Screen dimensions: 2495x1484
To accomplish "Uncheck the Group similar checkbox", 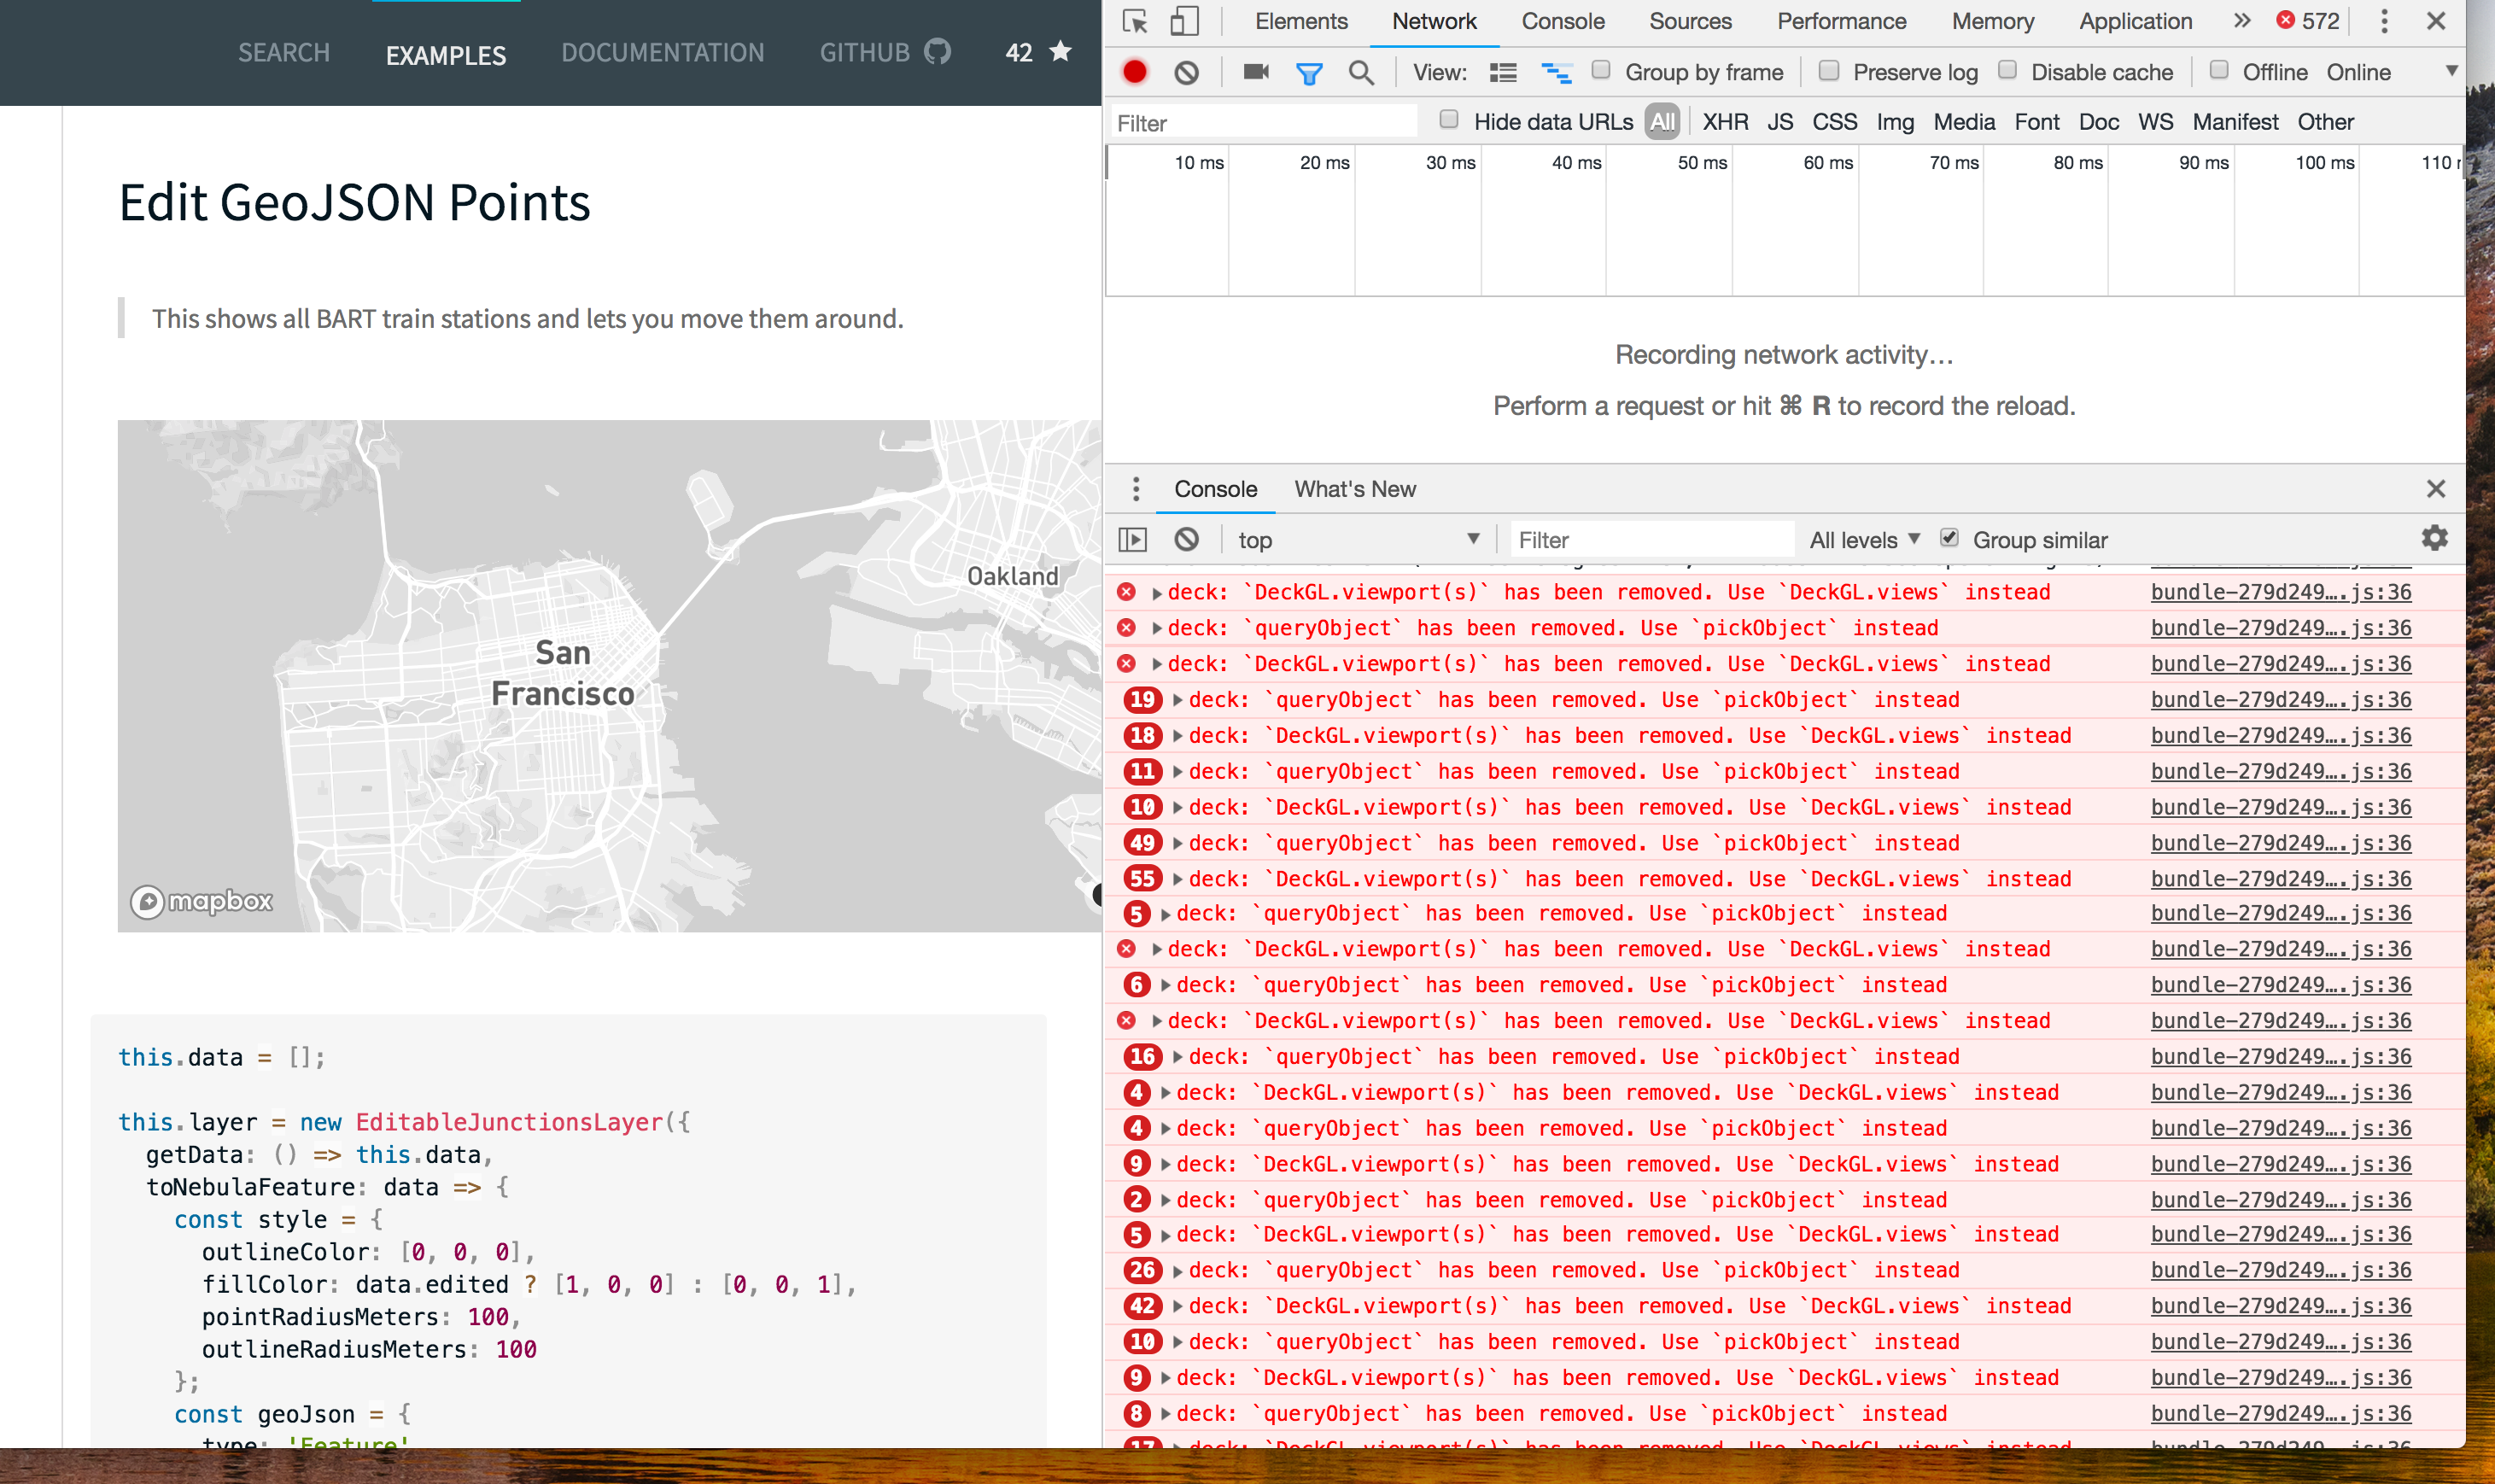I will (1949, 538).
